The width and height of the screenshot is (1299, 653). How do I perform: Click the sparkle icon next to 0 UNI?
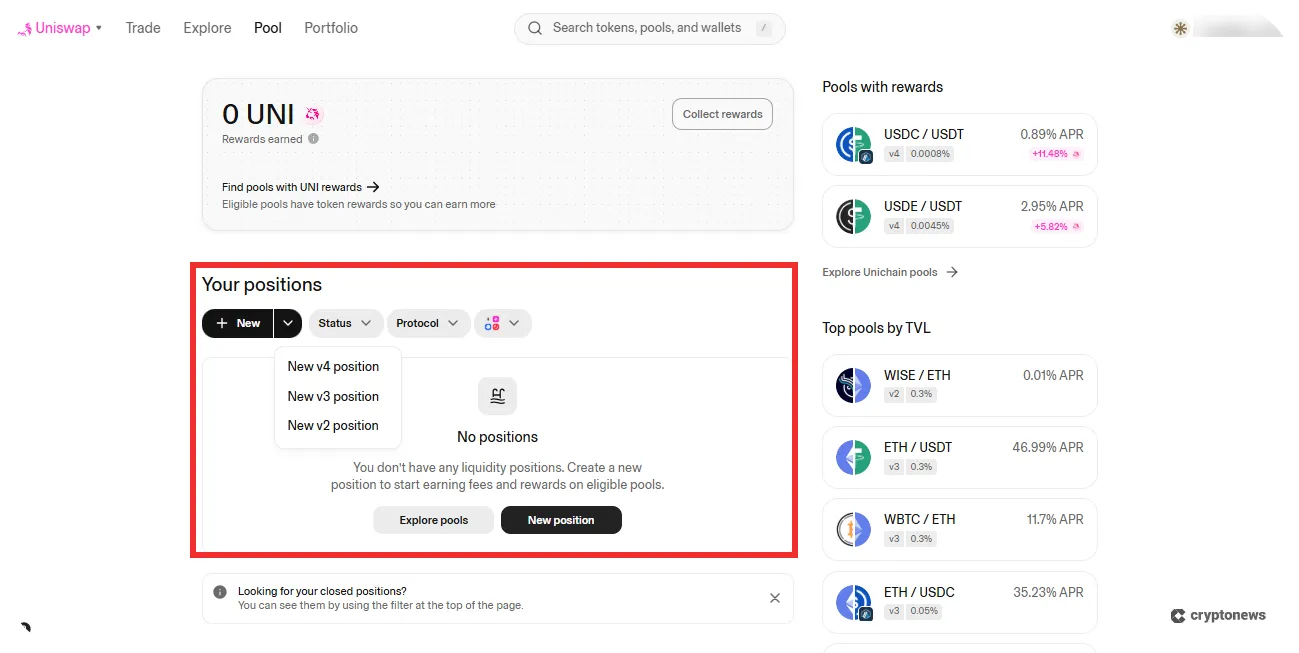(313, 113)
